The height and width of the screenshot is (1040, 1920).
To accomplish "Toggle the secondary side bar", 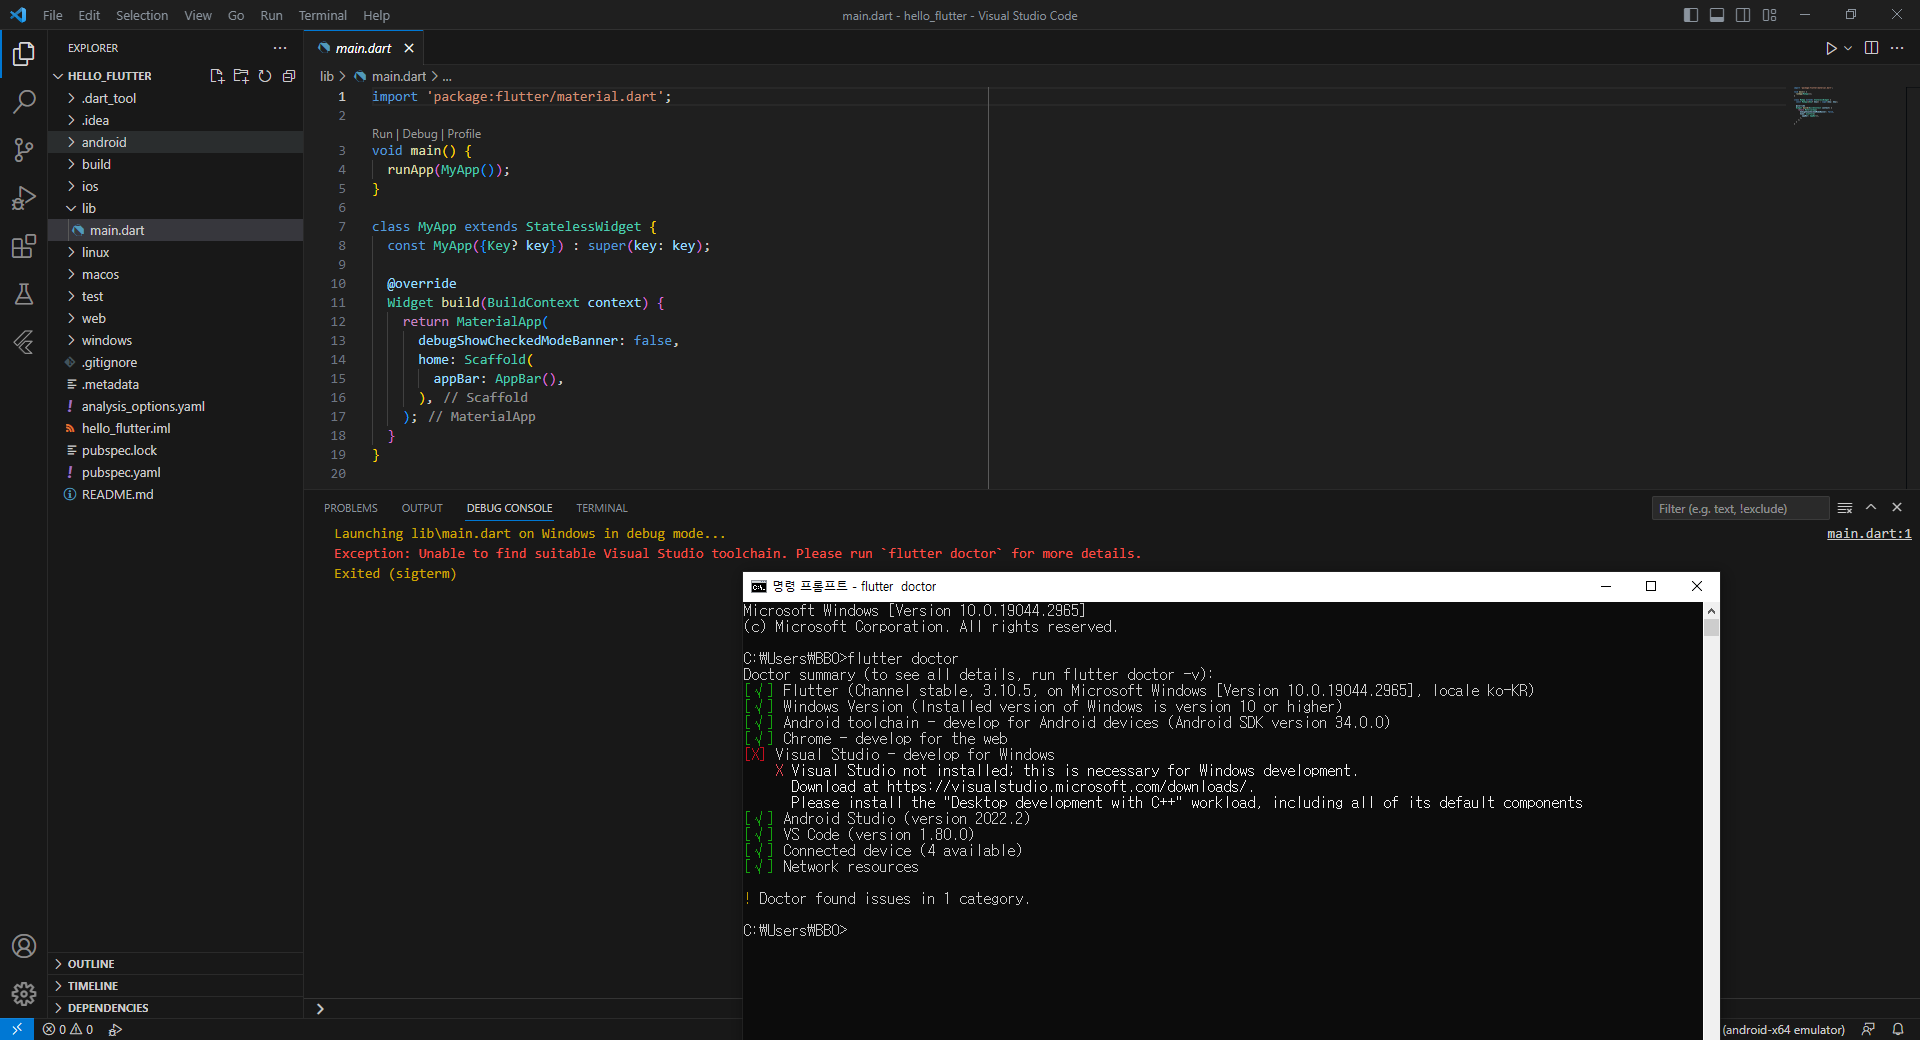I will 1743,15.
